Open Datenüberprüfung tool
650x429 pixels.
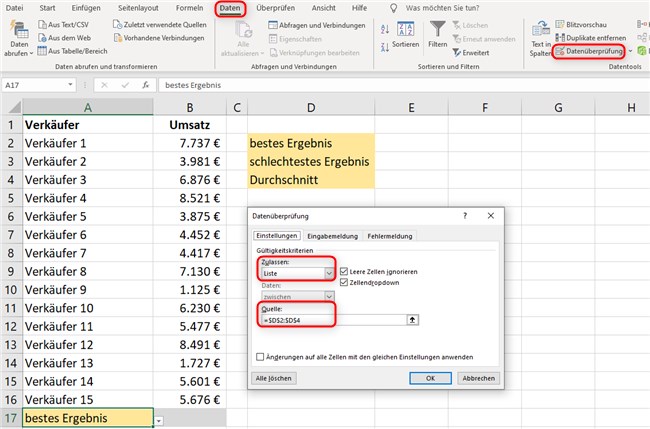(589, 51)
